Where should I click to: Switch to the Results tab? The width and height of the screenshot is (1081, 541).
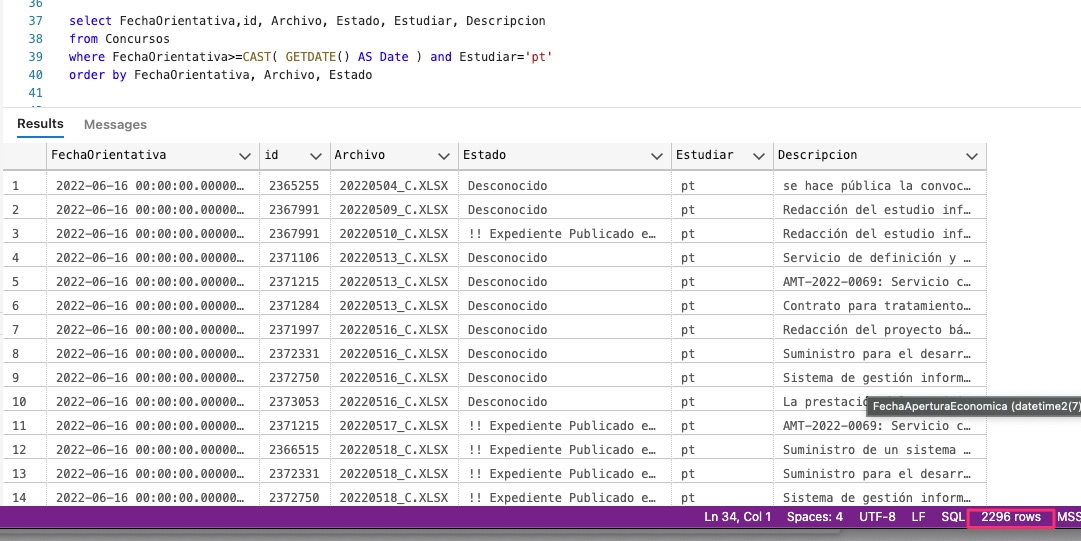click(x=40, y=124)
